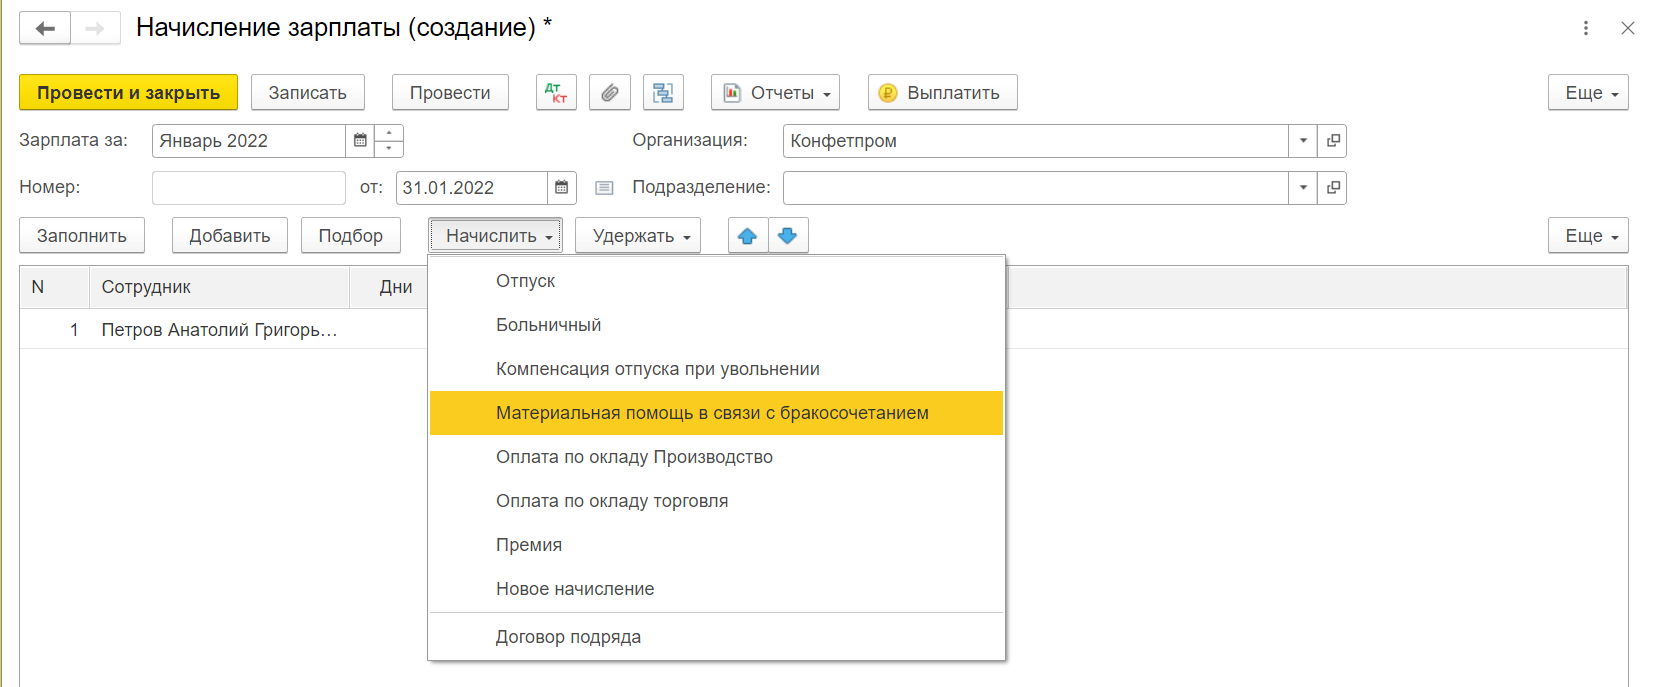Select Компенсация отпуска при увольнении
The image size is (1656, 687).
[x=716, y=369]
